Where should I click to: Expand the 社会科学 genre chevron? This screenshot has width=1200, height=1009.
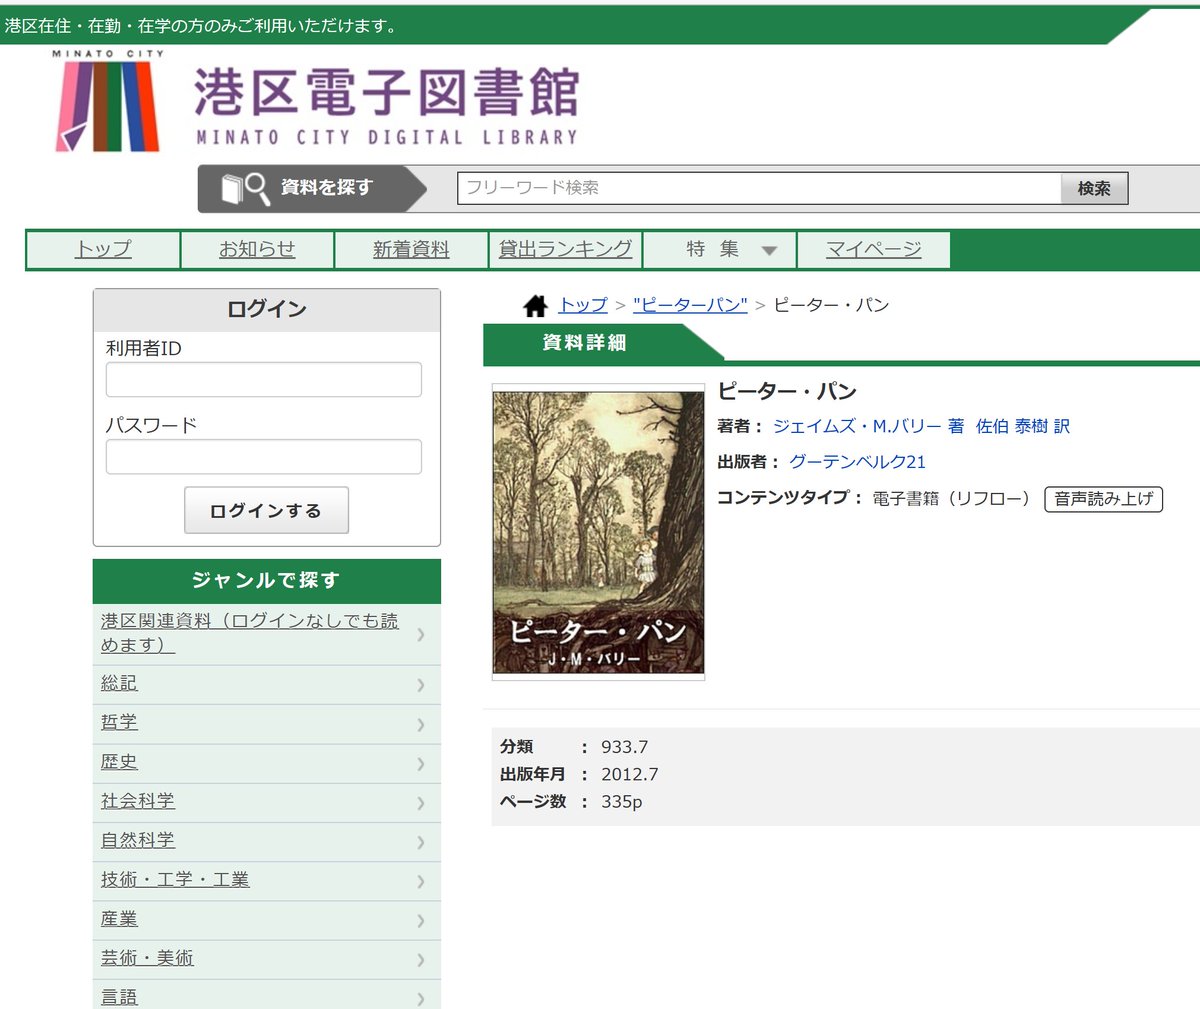(x=421, y=803)
